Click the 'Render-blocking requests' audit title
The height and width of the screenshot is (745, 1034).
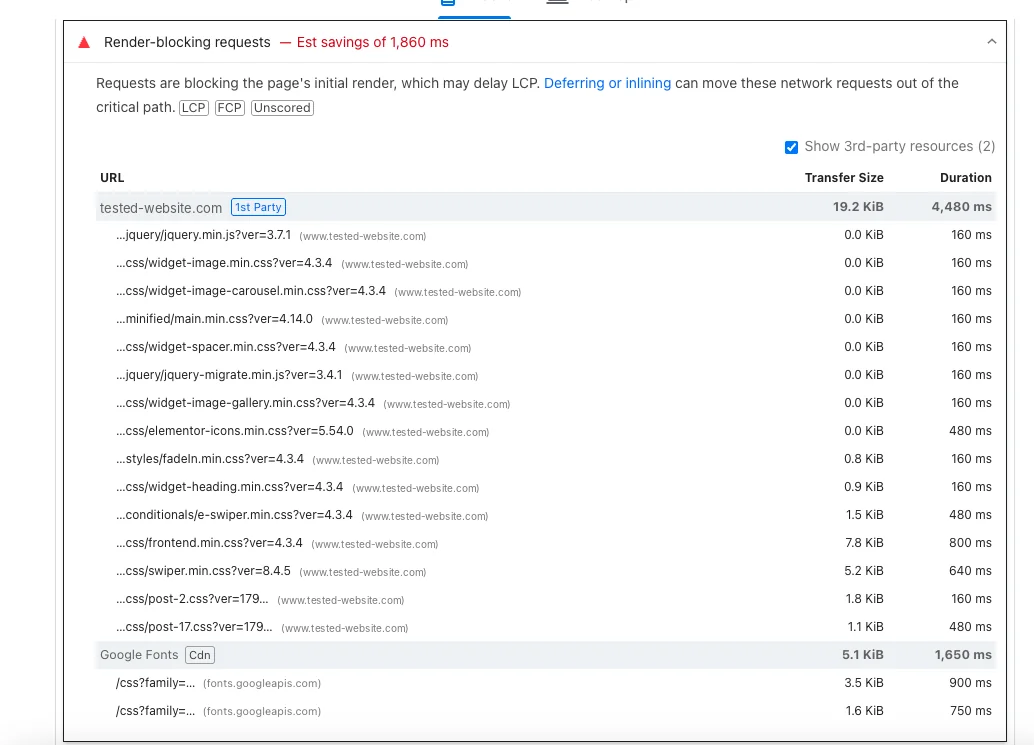tap(187, 42)
